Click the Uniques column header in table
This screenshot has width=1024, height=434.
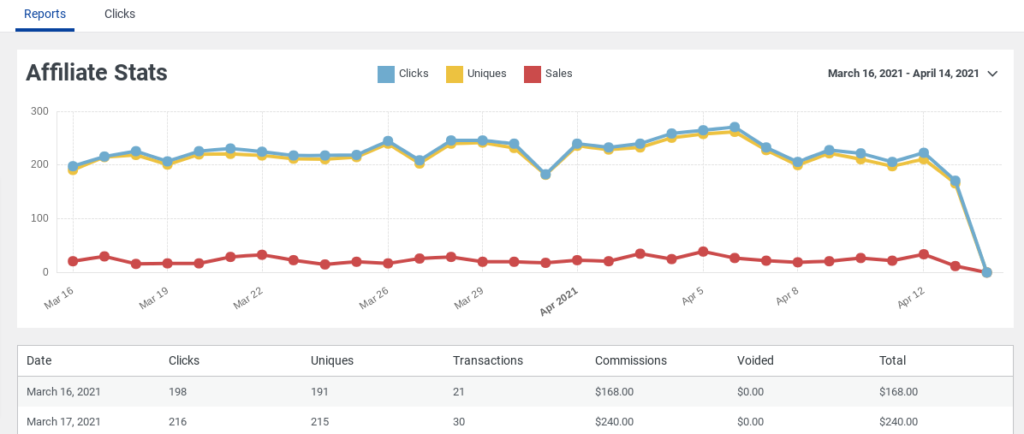333,361
